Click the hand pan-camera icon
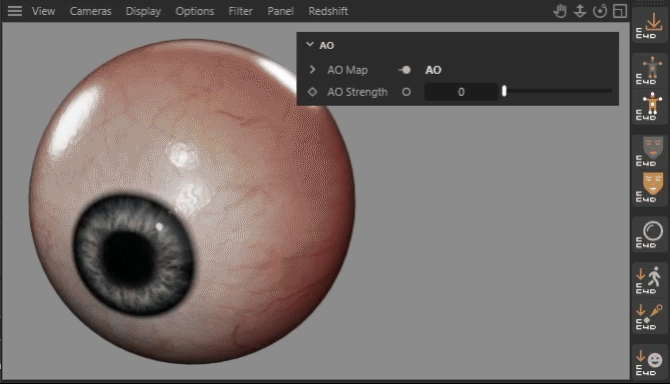670x384 pixels. pyautogui.click(x=560, y=11)
